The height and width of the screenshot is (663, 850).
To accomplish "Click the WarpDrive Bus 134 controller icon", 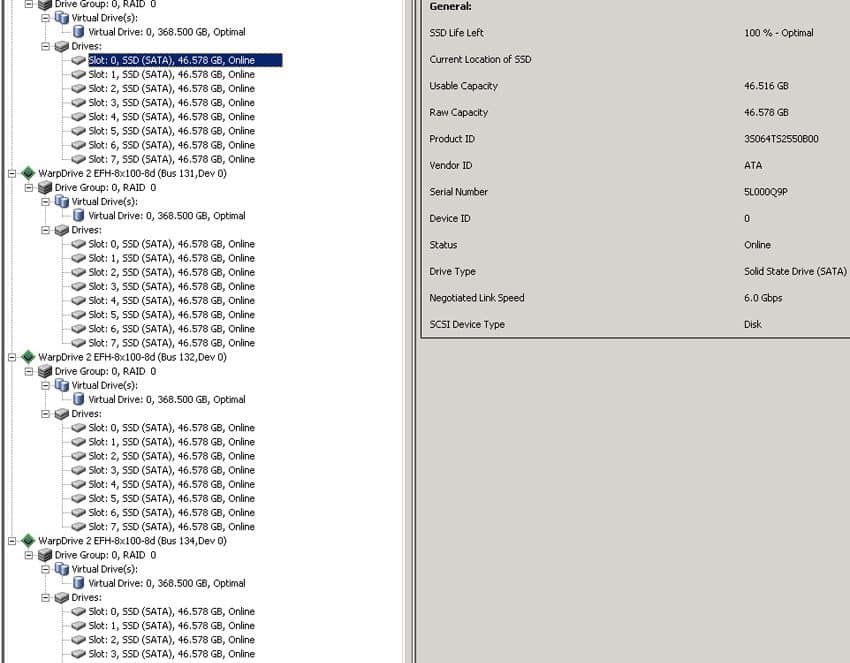I will [28, 541].
